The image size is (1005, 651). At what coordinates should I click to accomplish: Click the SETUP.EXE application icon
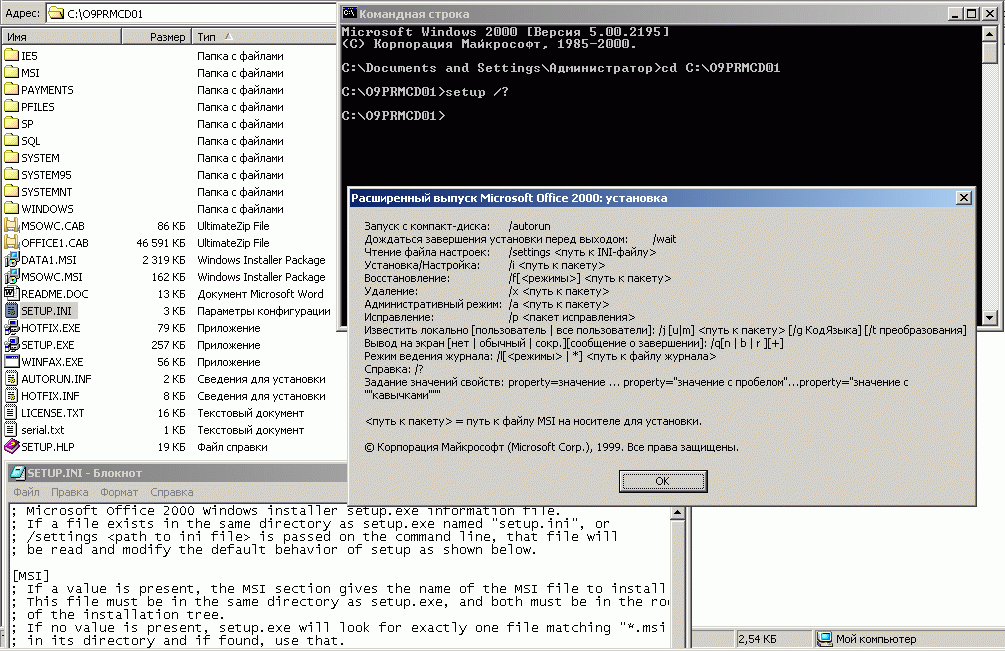12,344
